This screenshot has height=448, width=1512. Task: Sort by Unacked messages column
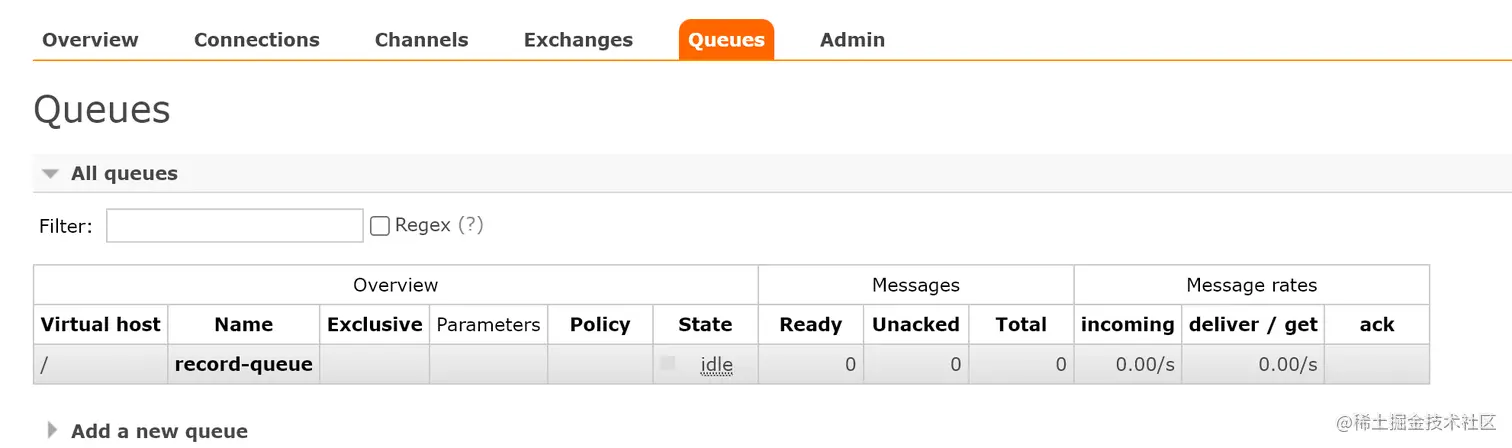pos(915,324)
